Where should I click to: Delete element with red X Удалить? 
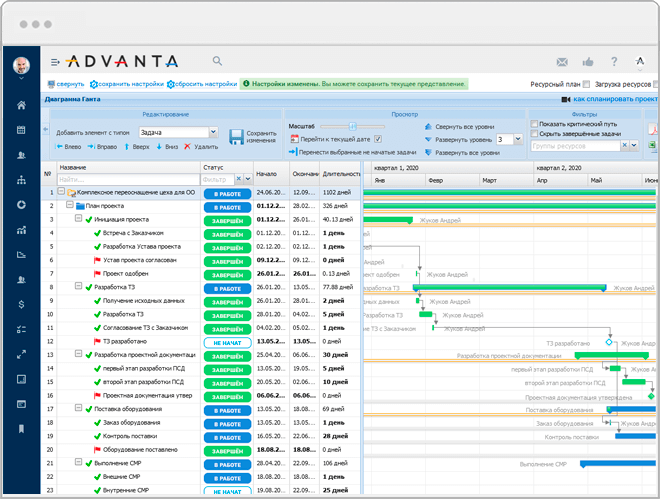click(x=201, y=146)
